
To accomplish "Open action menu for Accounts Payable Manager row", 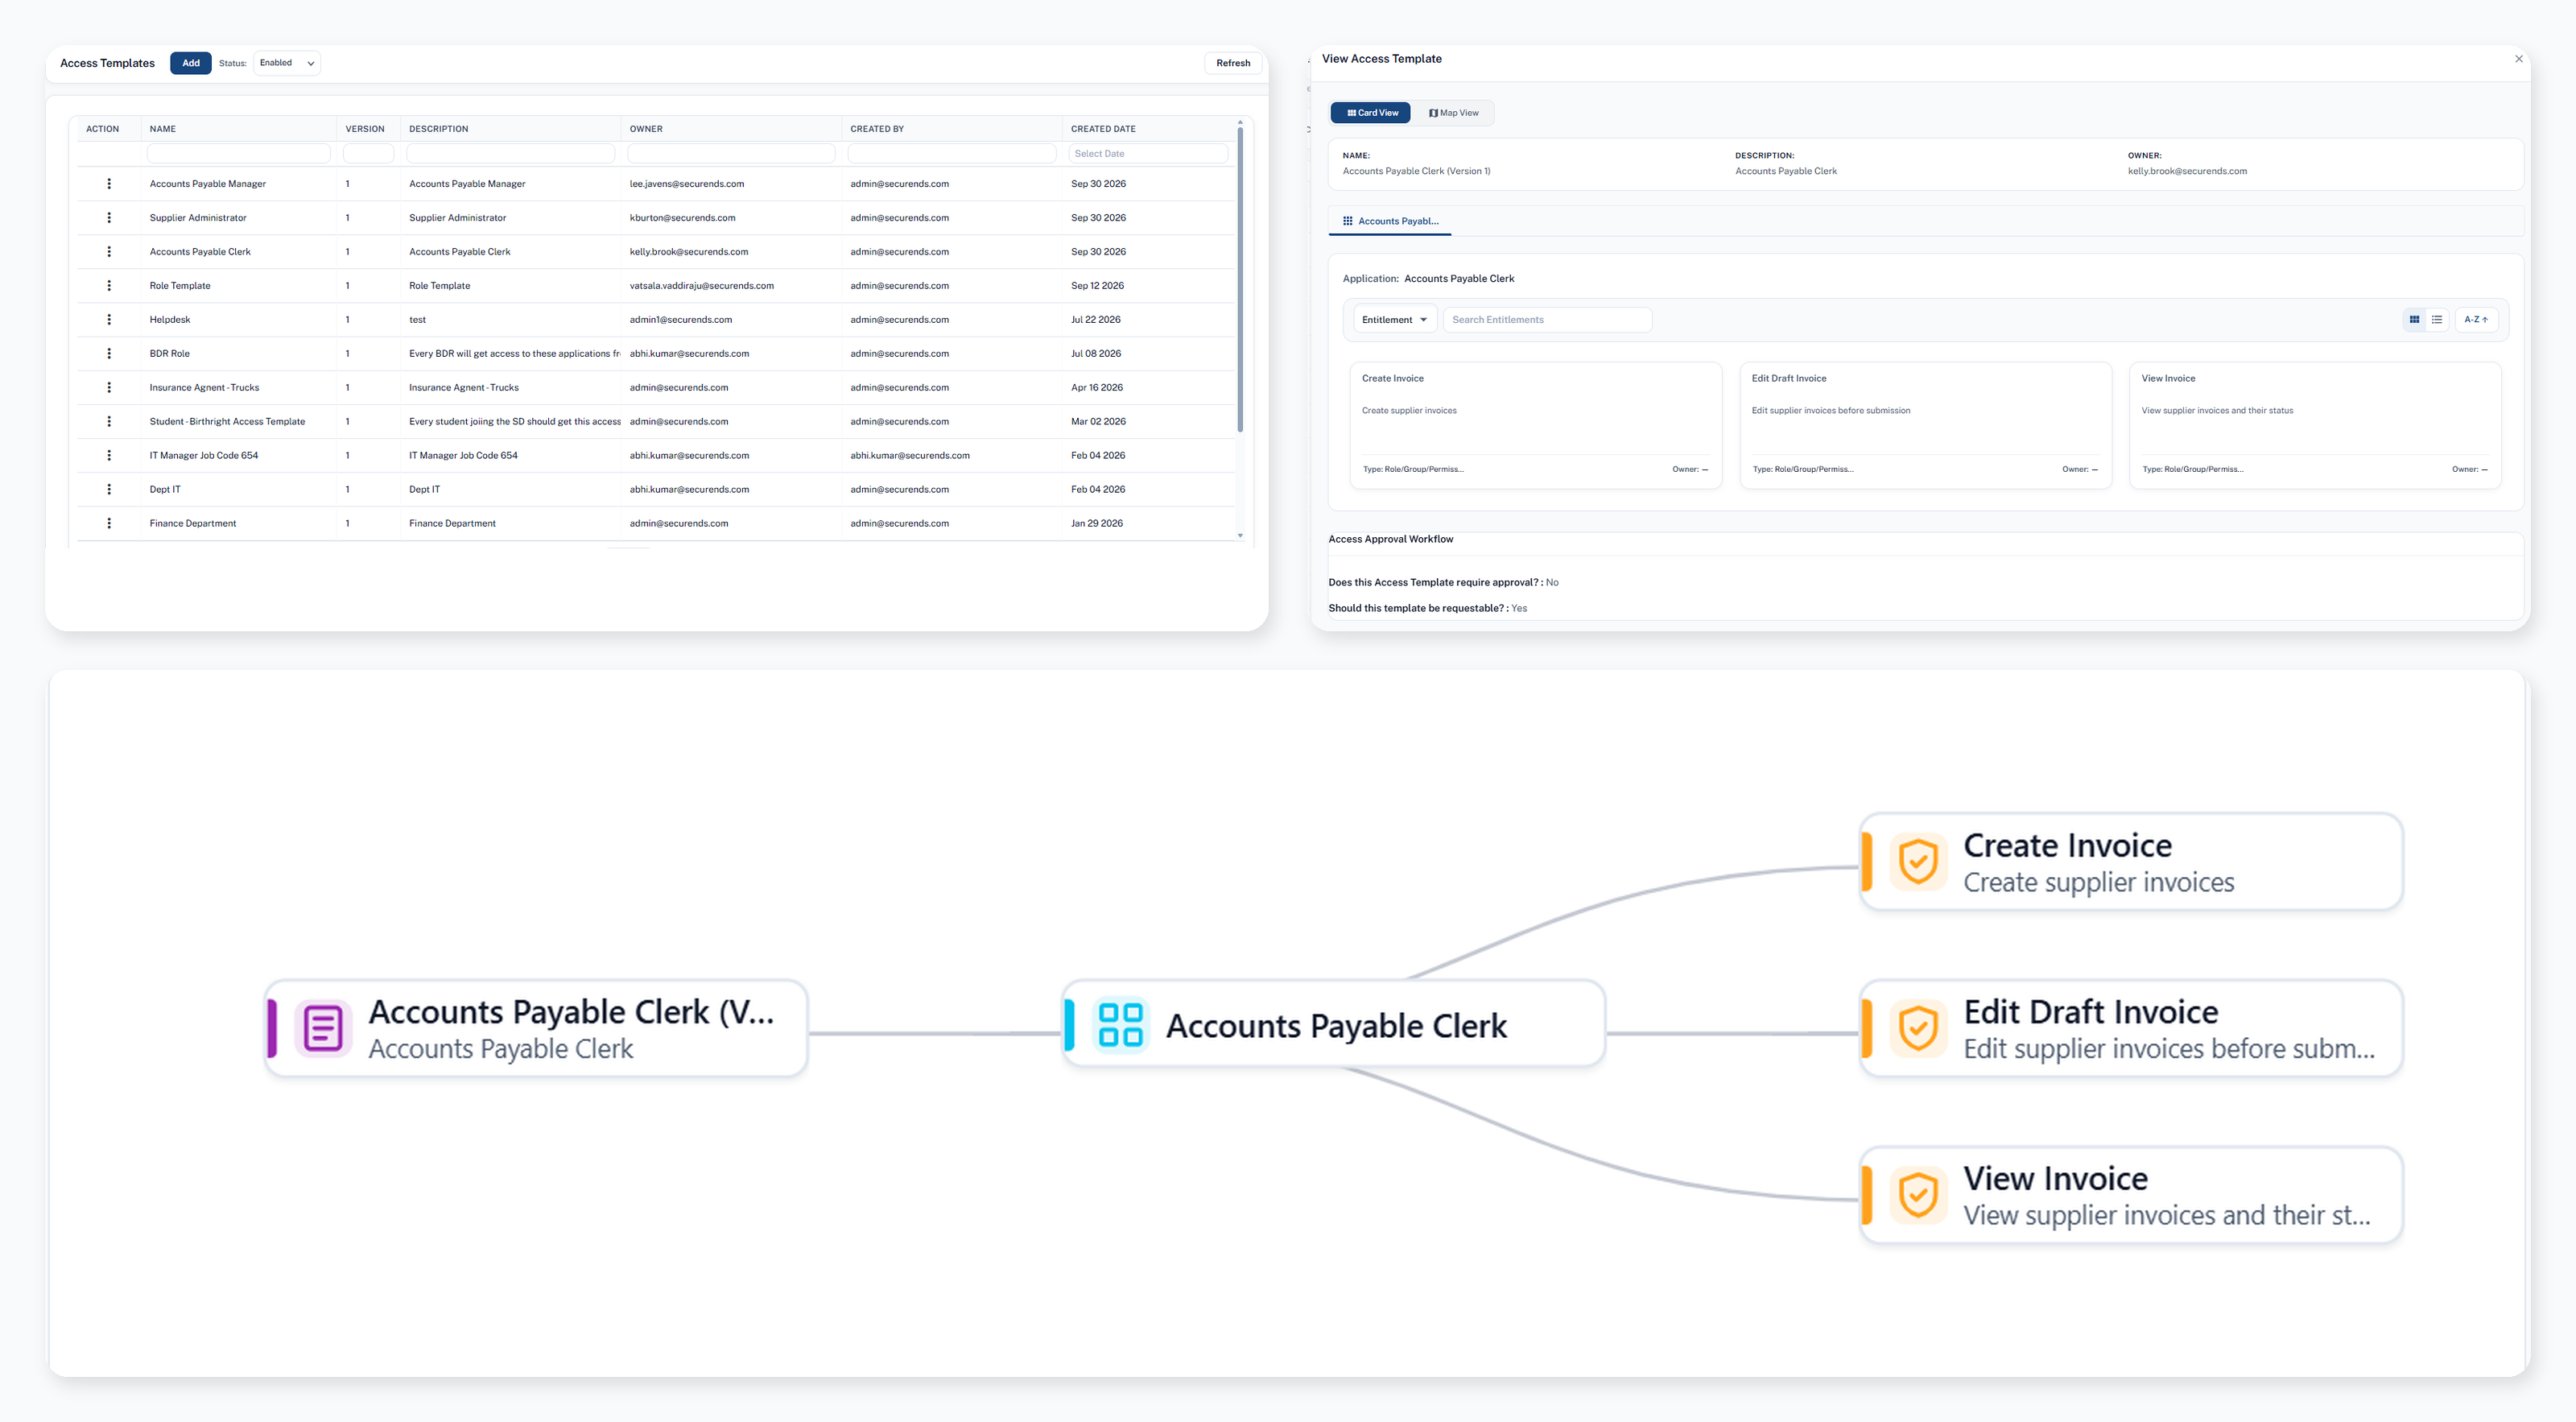I will pyautogui.click(x=109, y=184).
